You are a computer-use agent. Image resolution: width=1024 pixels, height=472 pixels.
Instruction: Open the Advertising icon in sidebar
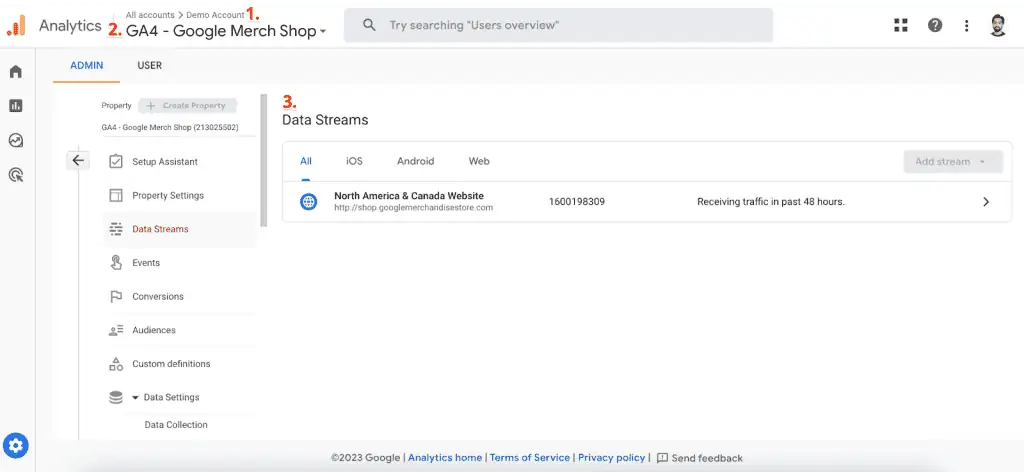coord(16,174)
